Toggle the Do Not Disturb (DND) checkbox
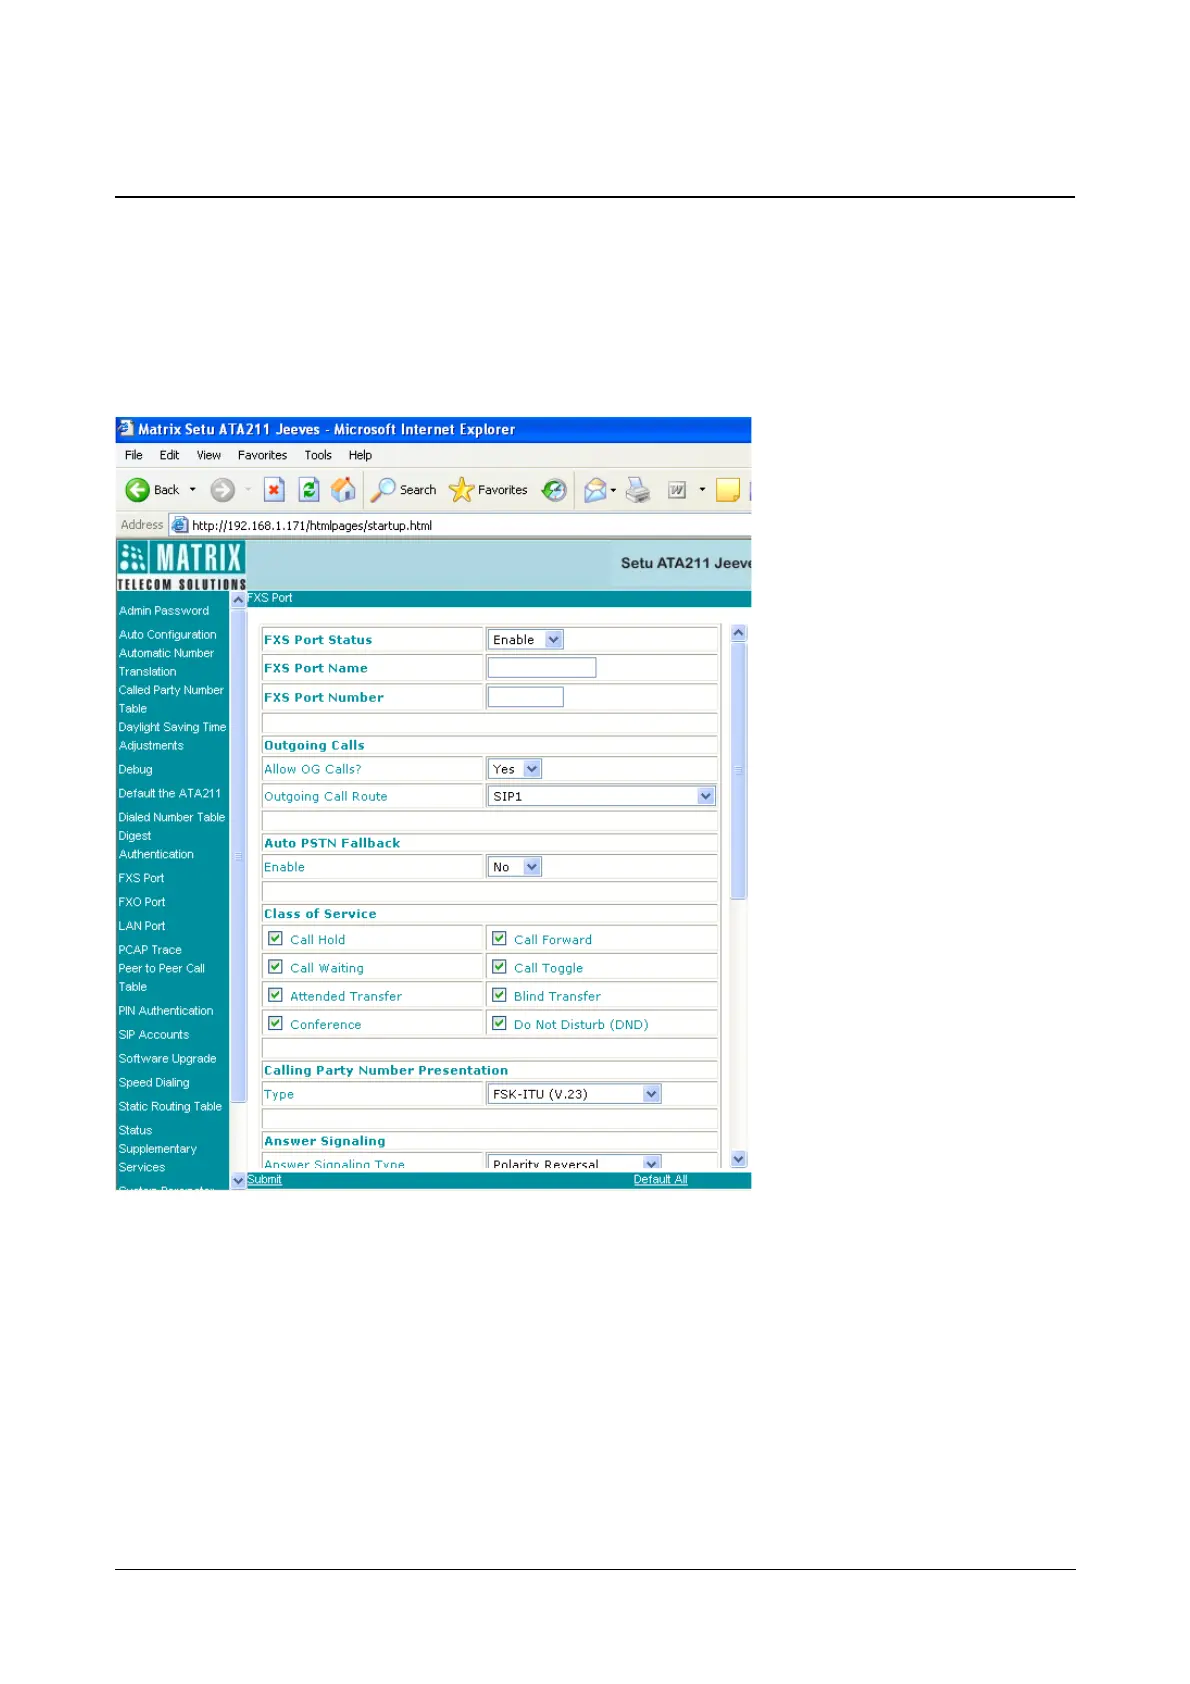This screenshot has width=1190, height=1684. [x=499, y=1023]
